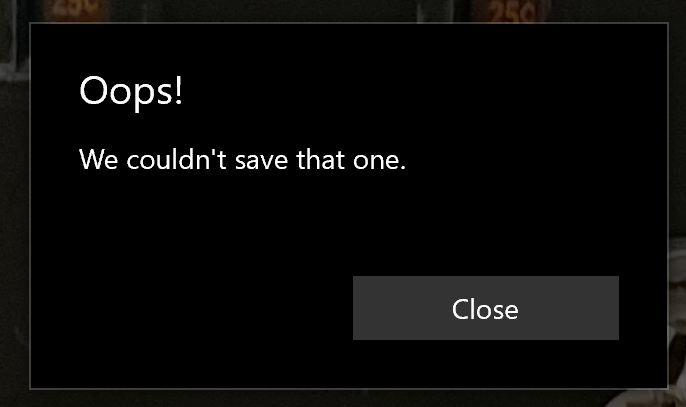Screen dimensions: 686x407
Task: Click the "We couldn't save that one." message
Action: click(x=242, y=159)
